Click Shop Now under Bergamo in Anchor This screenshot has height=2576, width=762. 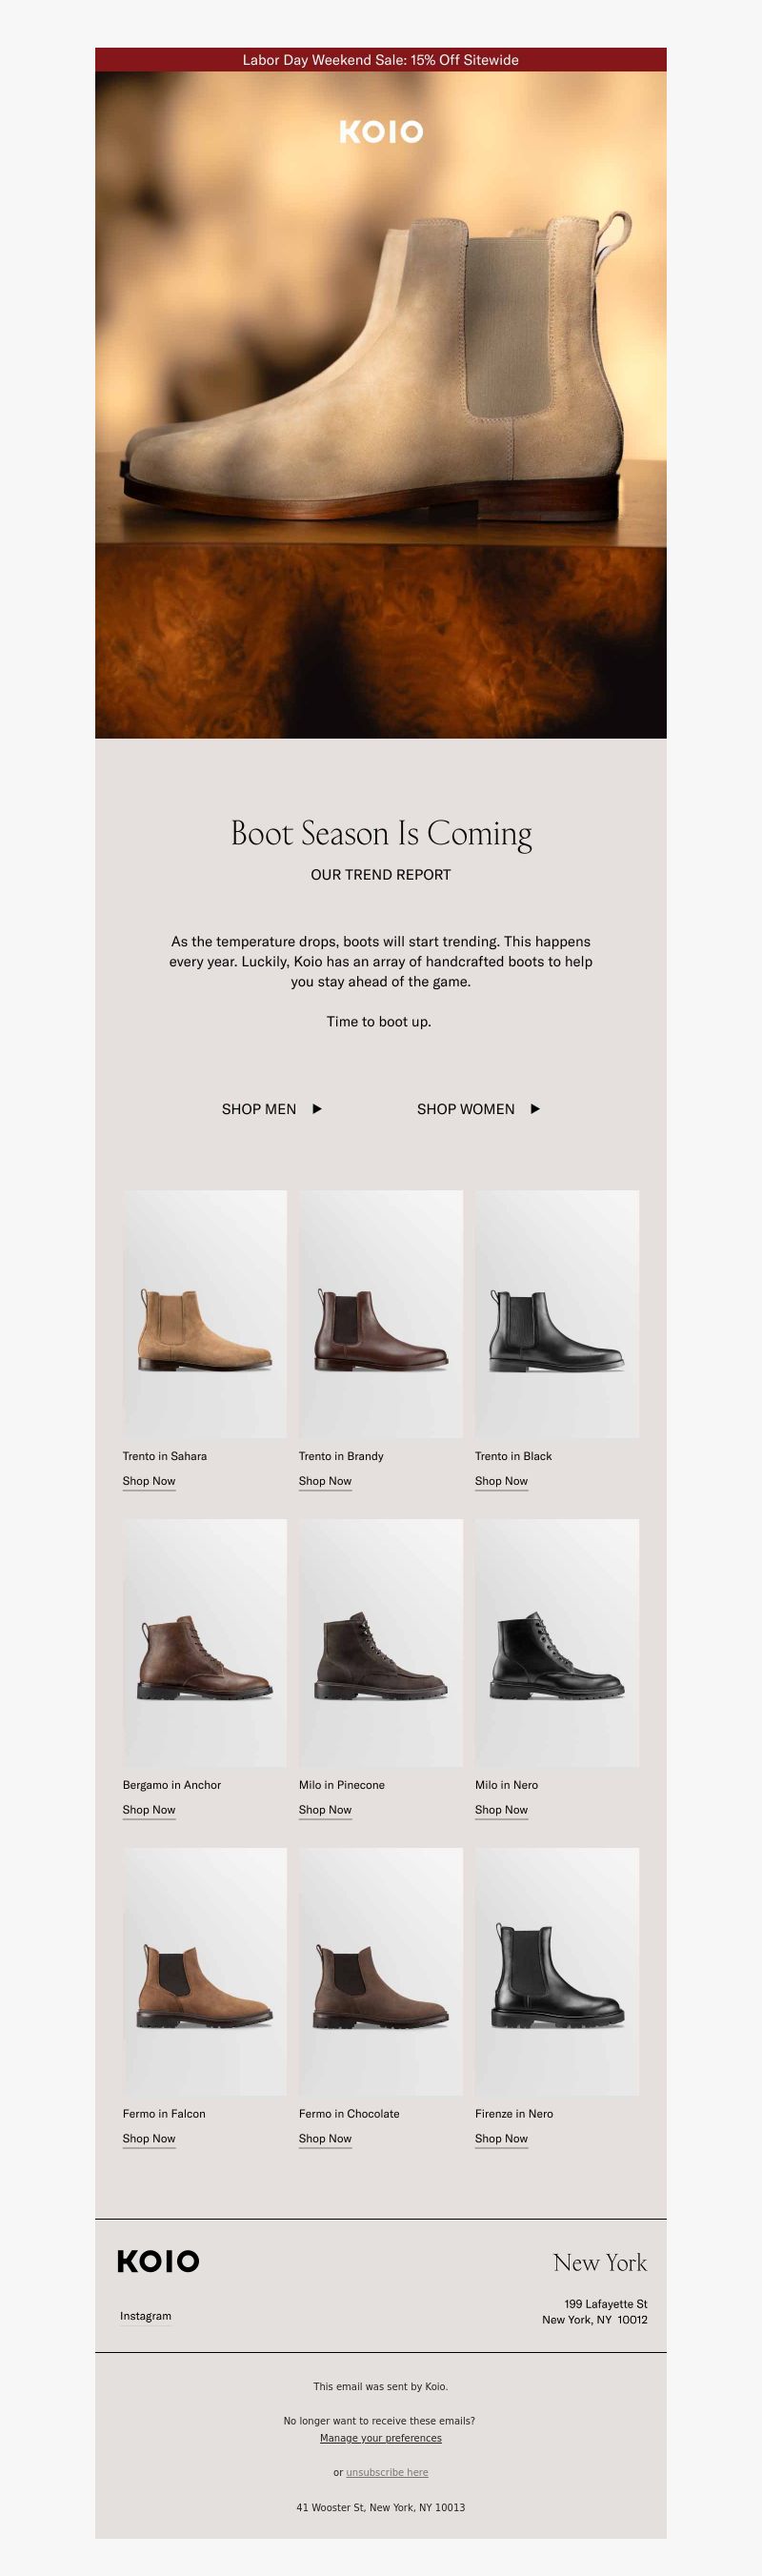click(149, 1809)
